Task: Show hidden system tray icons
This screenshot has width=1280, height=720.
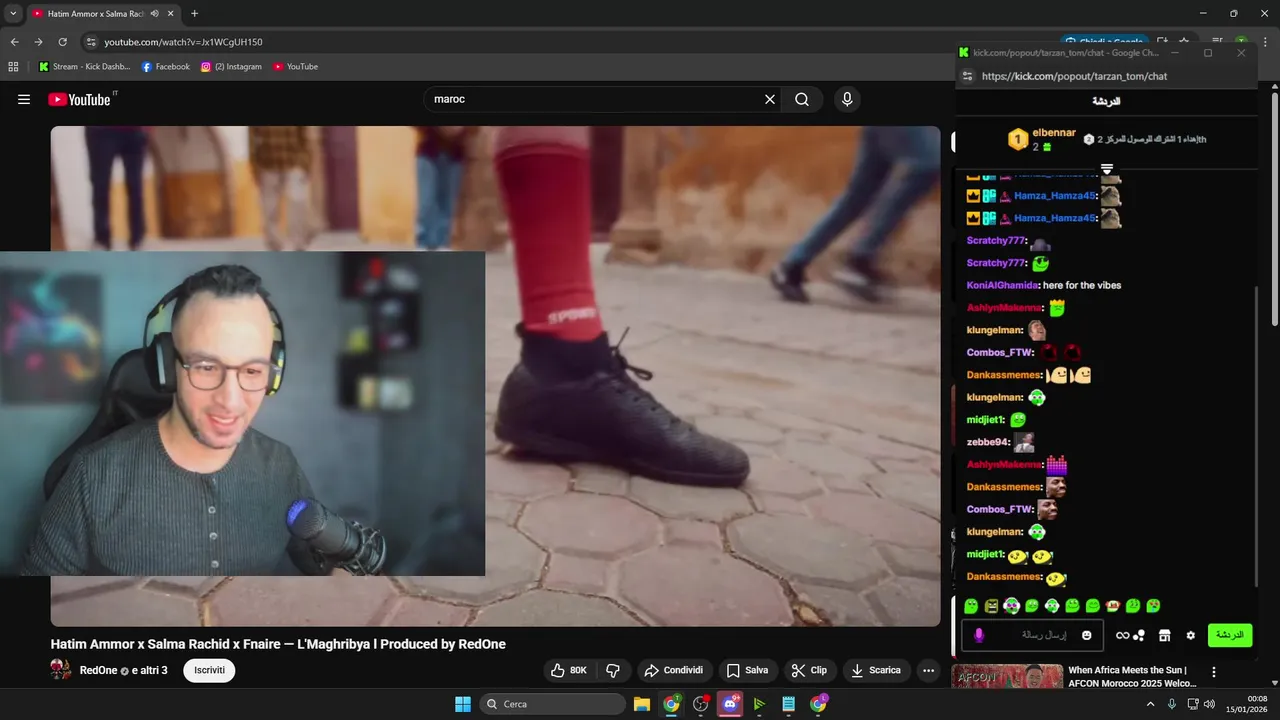Action: pos(1150,704)
